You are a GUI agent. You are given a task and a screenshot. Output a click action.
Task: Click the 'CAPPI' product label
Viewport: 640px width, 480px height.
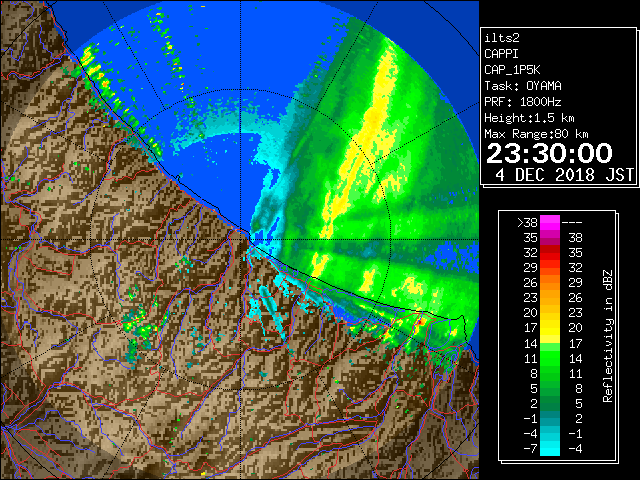pyautogui.click(x=501, y=54)
